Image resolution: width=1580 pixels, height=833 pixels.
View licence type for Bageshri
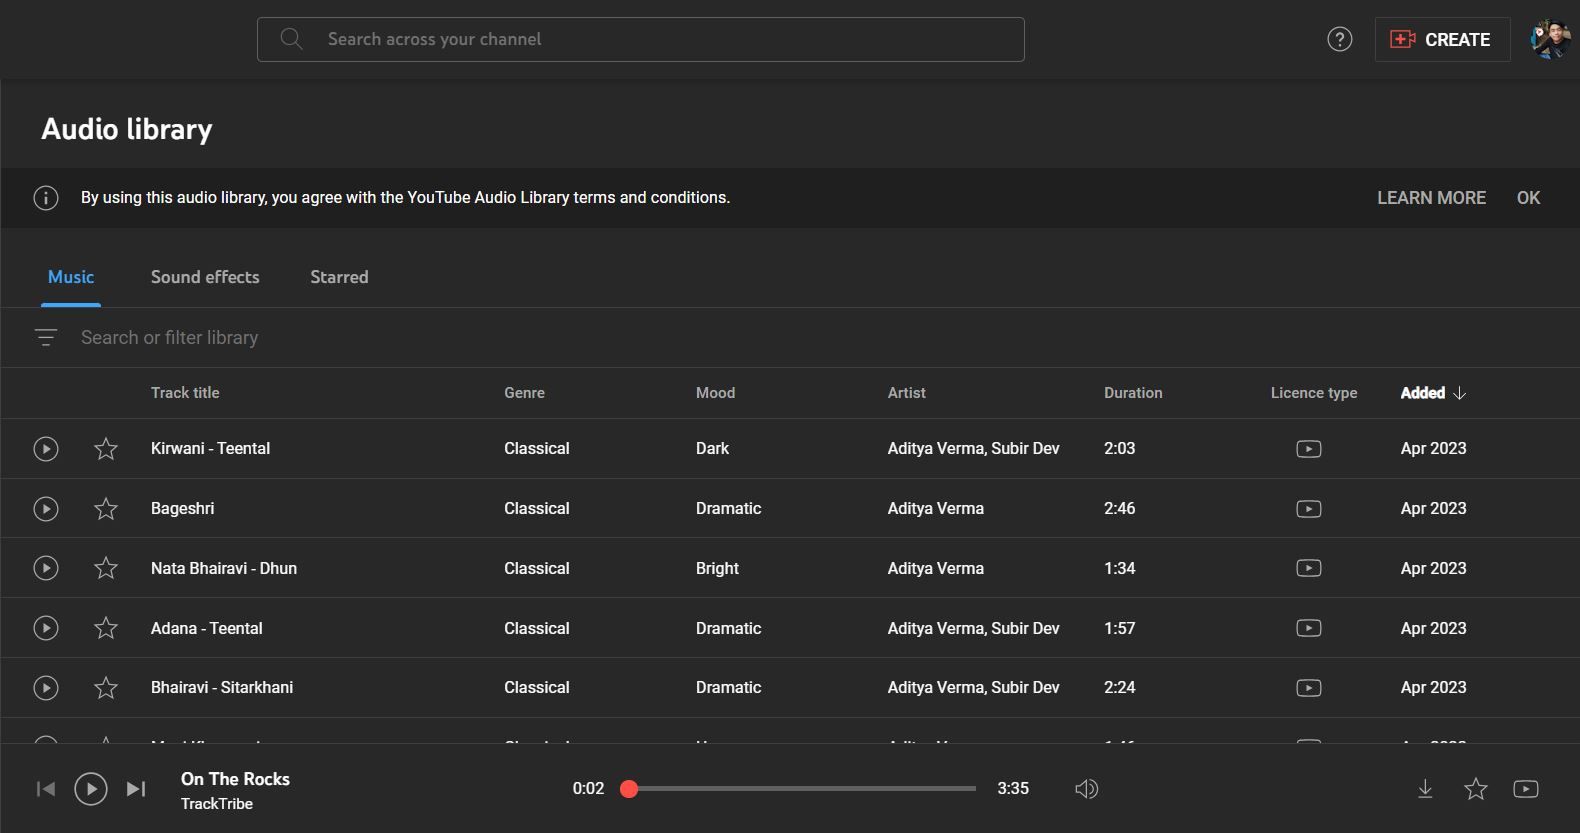(1309, 509)
